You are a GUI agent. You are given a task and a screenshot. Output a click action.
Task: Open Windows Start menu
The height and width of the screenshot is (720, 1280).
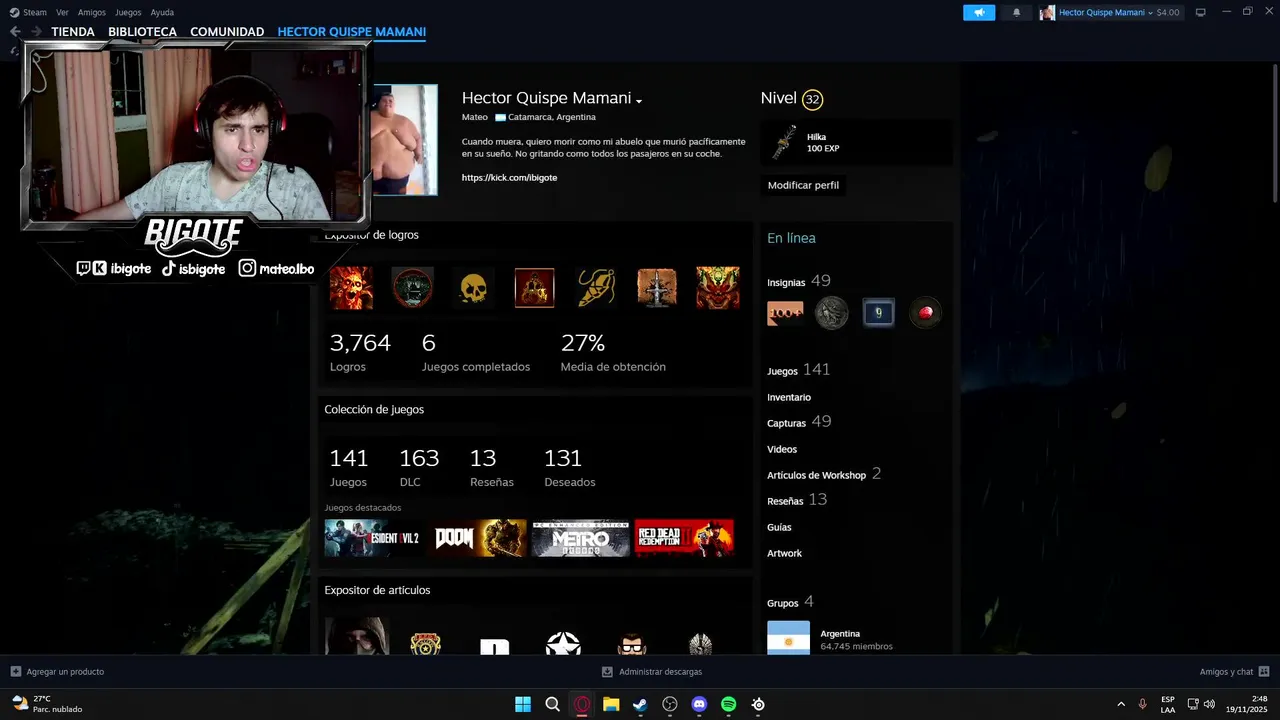523,704
